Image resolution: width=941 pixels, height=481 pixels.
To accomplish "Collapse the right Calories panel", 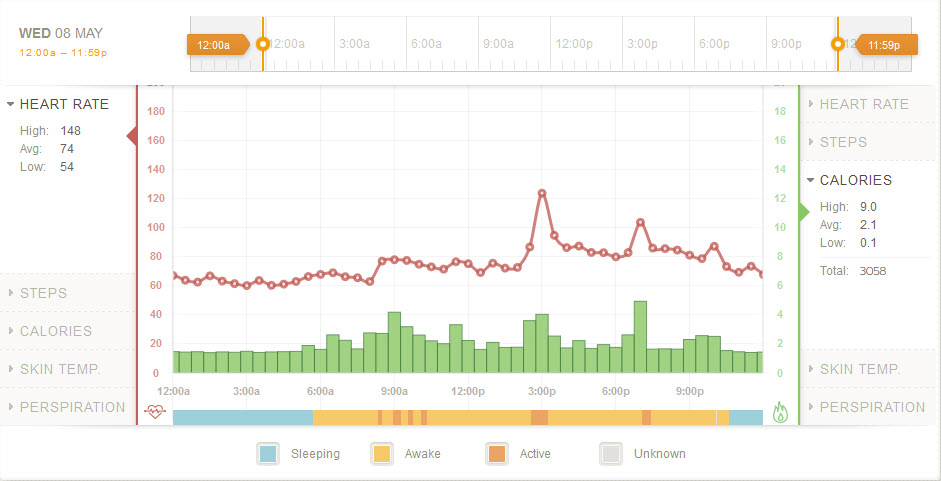I will (855, 180).
